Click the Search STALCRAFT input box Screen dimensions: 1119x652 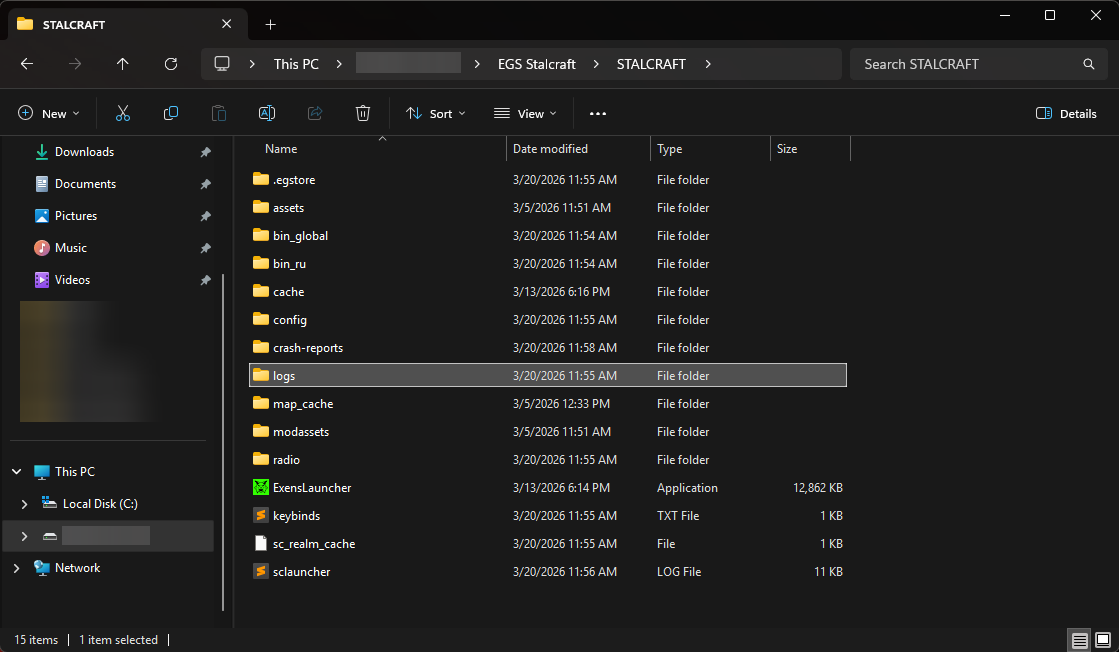click(x=965, y=64)
